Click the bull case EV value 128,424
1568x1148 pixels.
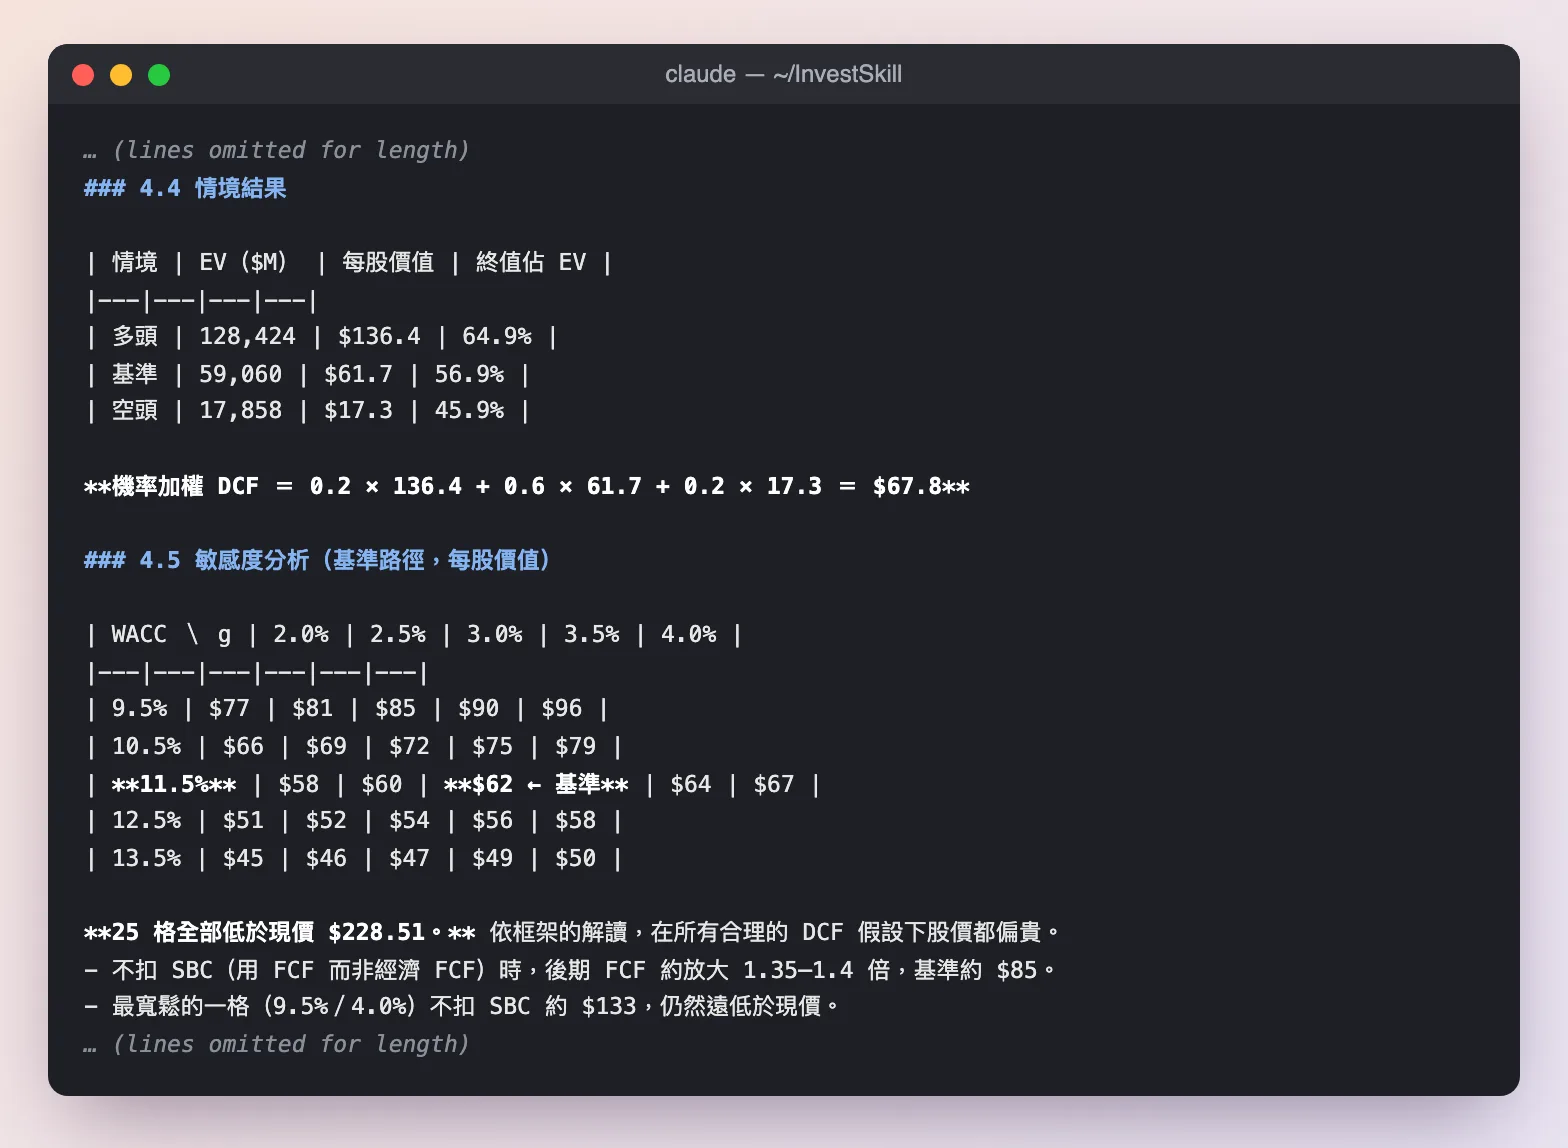click(247, 336)
